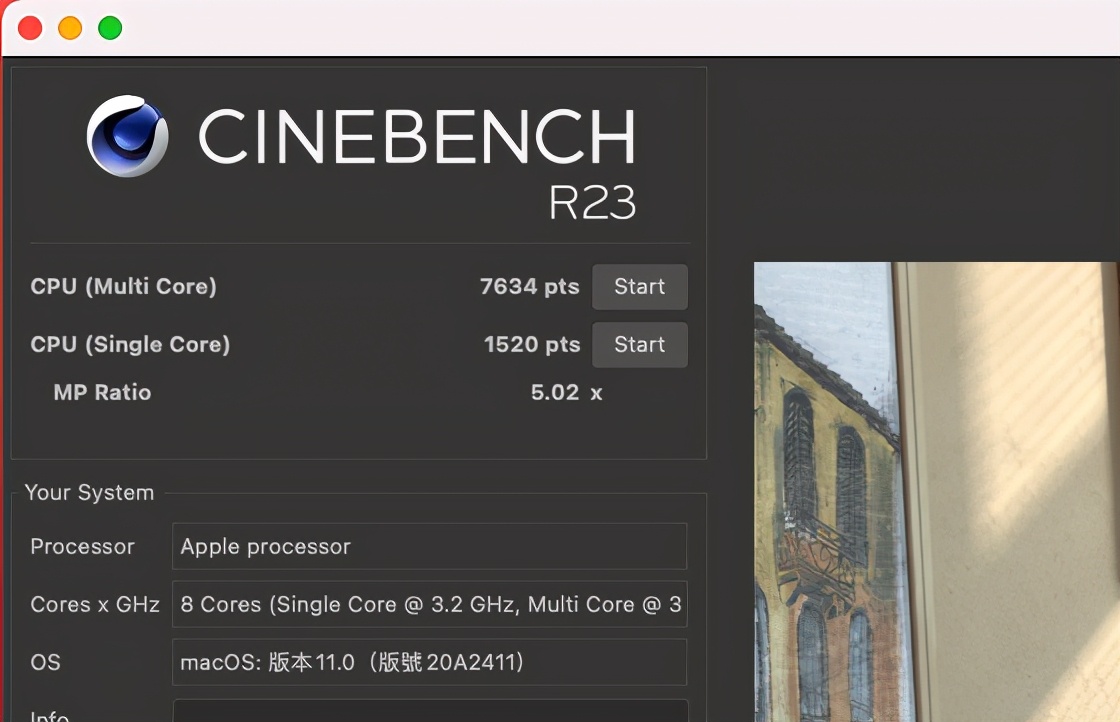Click the MP Ratio label
Image resolution: width=1120 pixels, height=722 pixels.
(x=102, y=393)
